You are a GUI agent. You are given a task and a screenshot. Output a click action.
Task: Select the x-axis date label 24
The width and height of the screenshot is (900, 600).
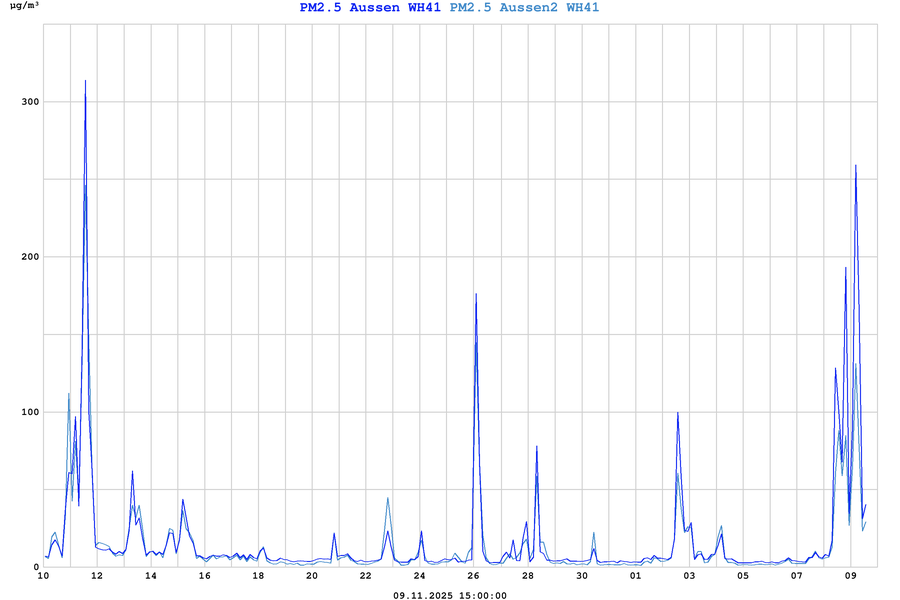tap(420, 576)
